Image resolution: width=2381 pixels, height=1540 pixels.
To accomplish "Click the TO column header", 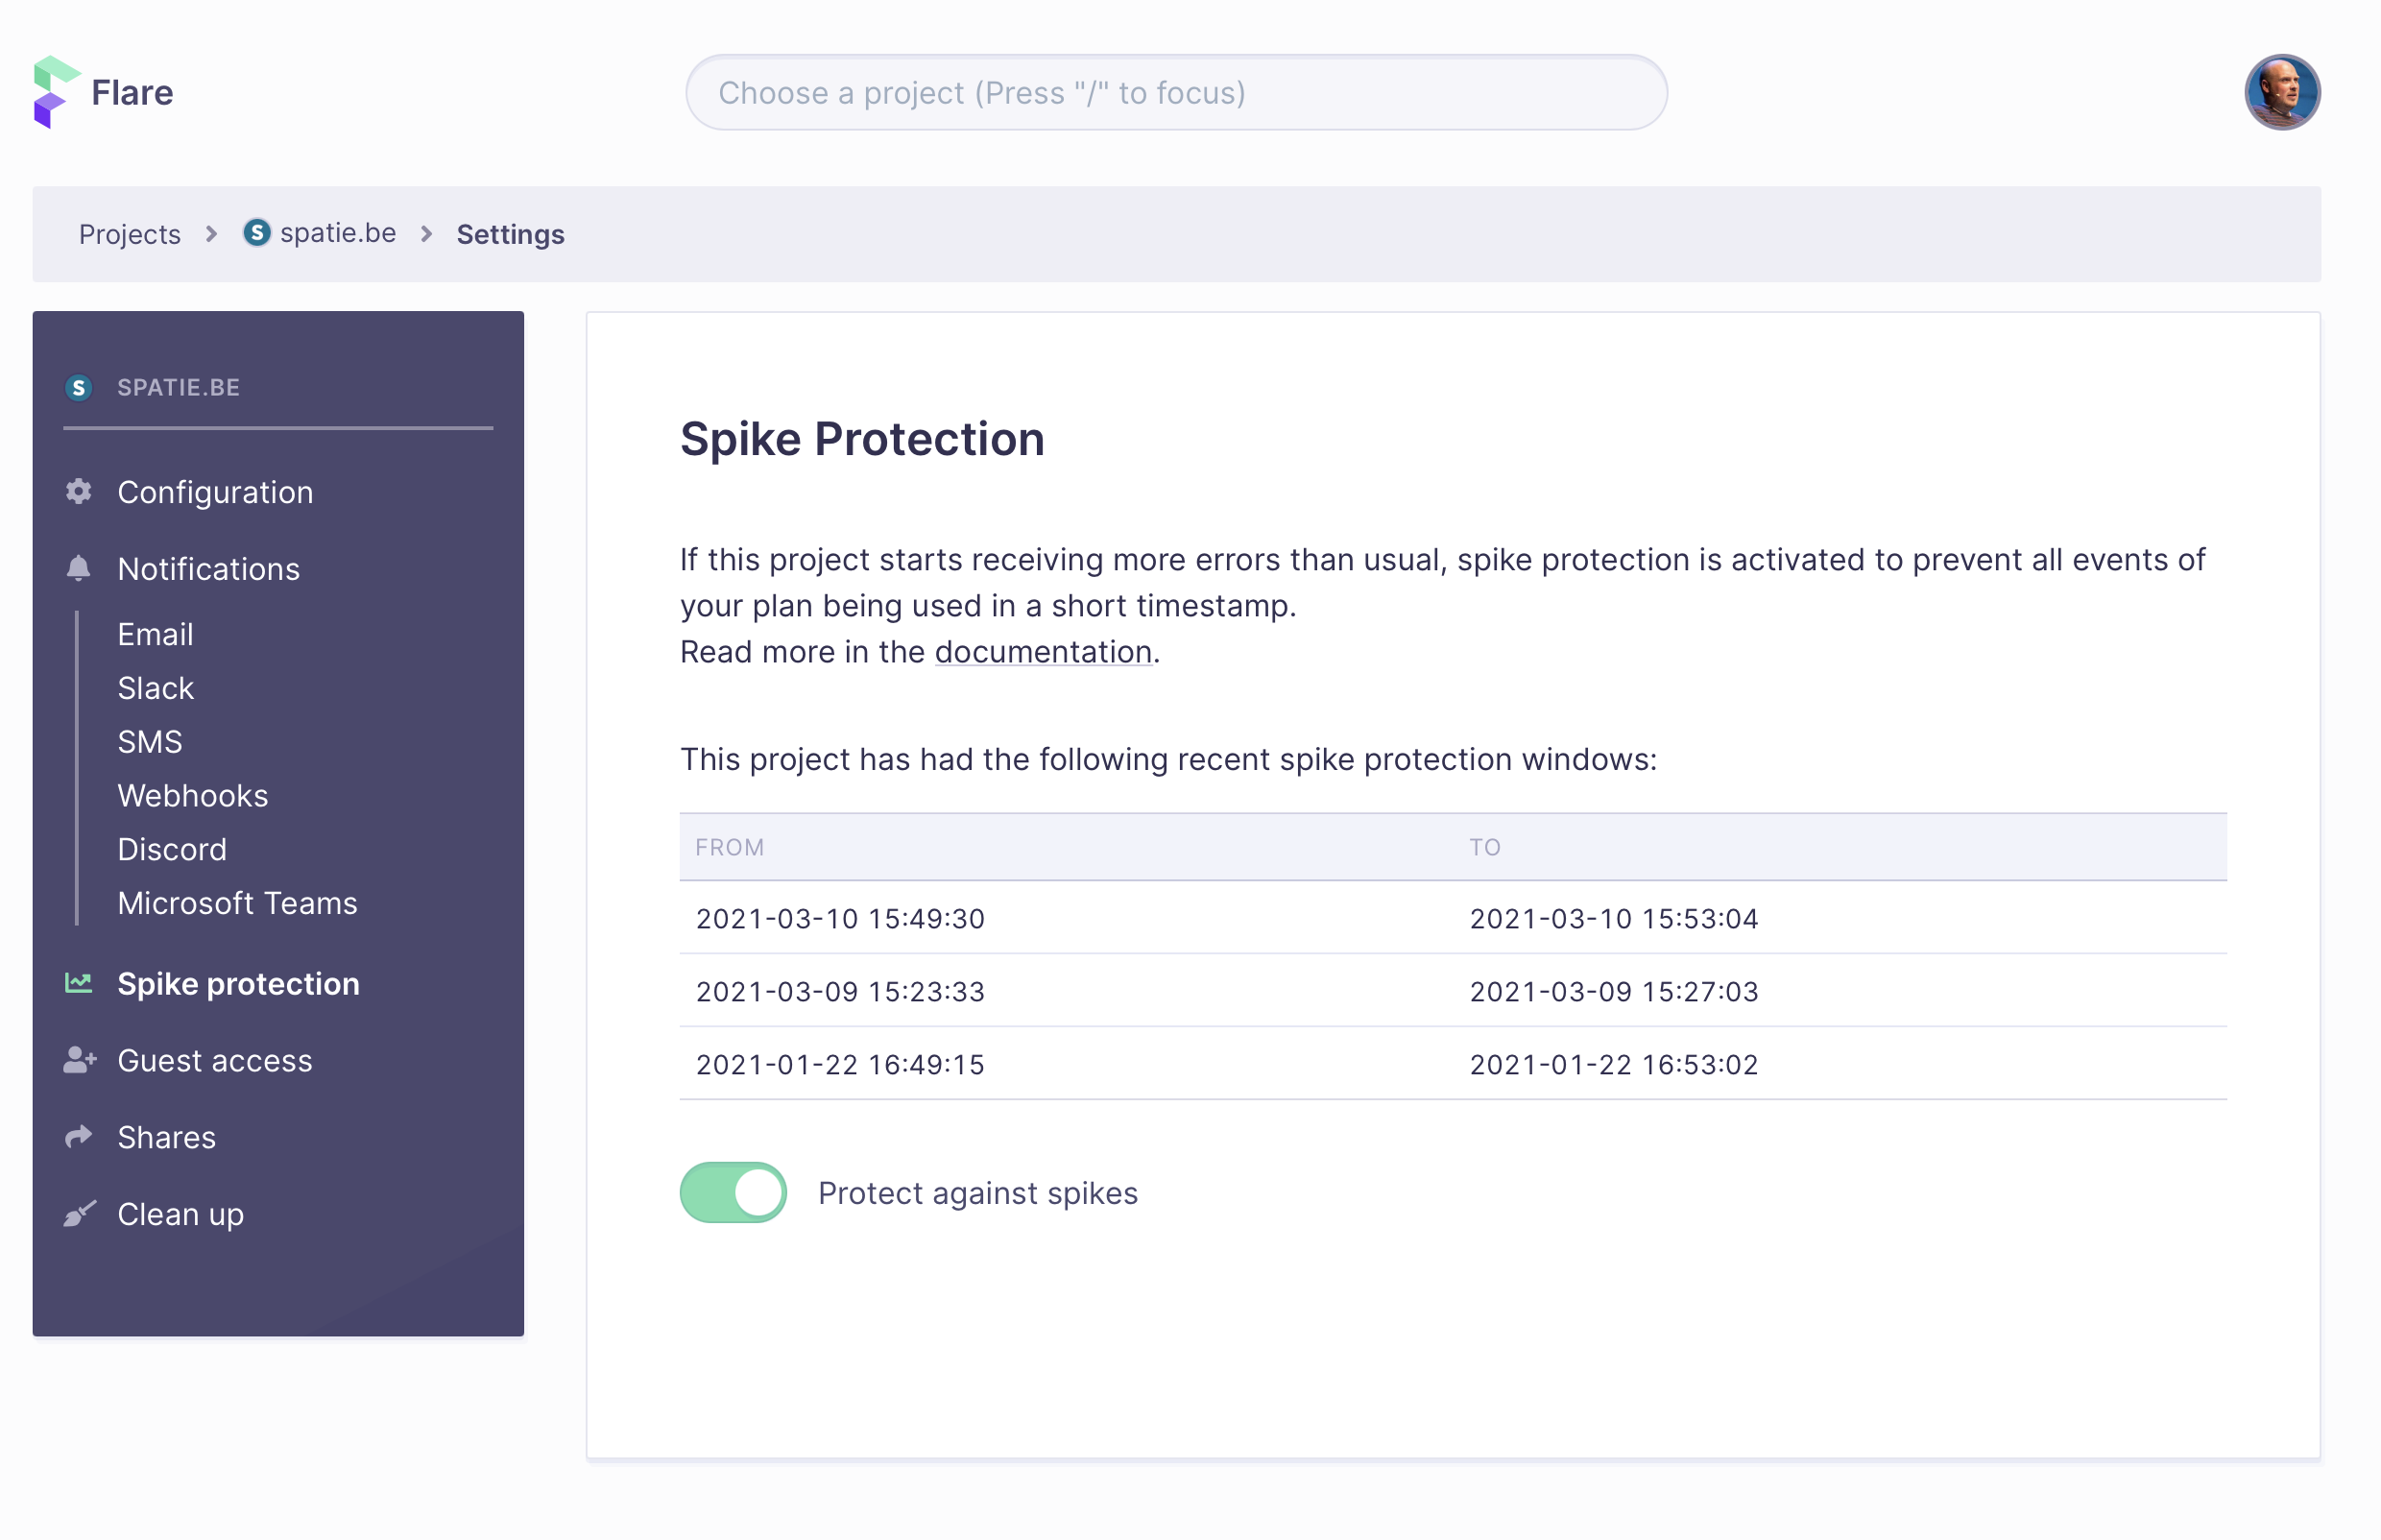I will (x=1485, y=848).
